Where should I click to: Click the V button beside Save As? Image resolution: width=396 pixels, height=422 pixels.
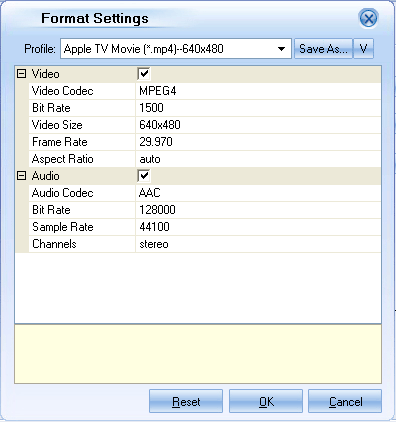pyautogui.click(x=363, y=49)
